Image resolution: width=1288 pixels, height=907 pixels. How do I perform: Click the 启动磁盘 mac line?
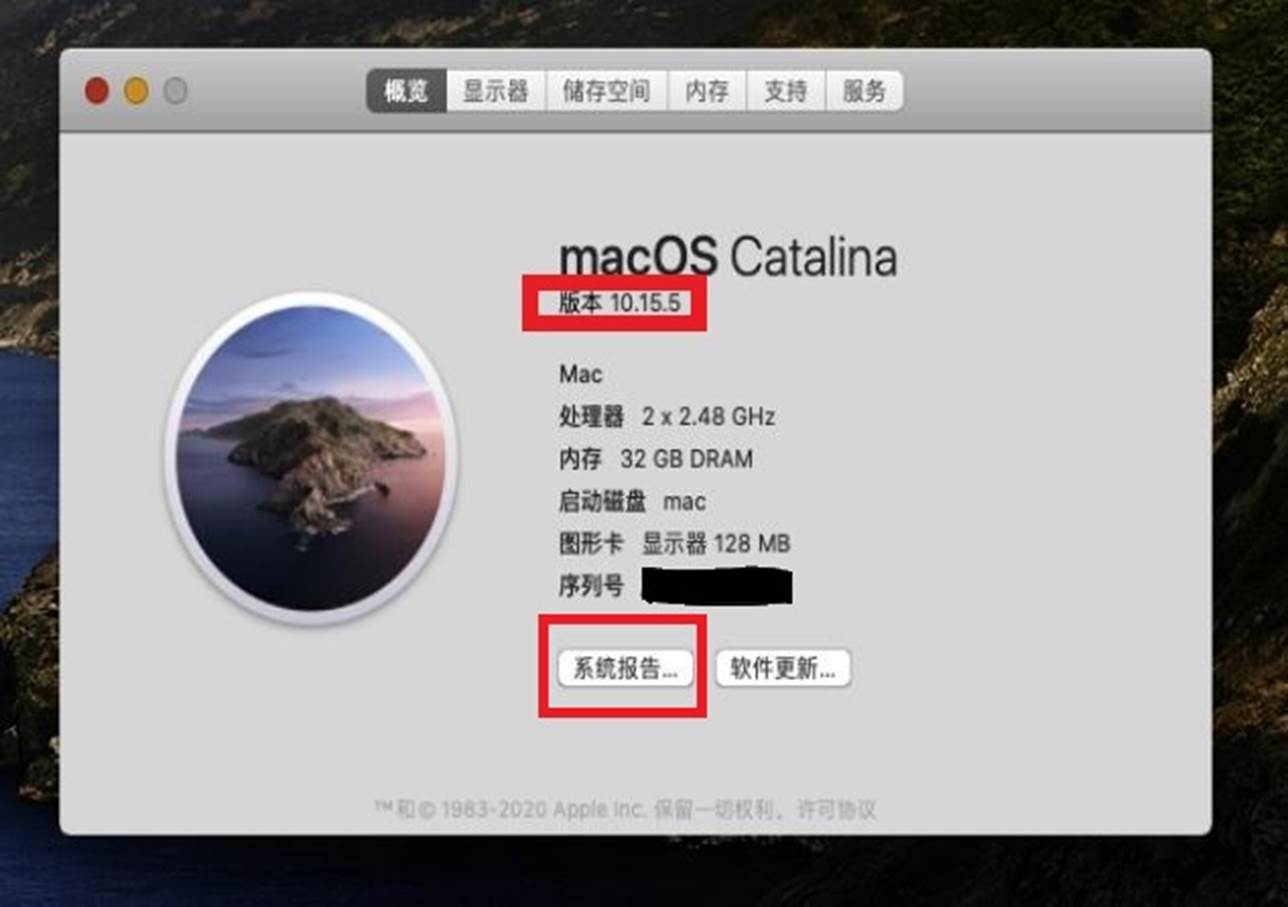tap(632, 501)
